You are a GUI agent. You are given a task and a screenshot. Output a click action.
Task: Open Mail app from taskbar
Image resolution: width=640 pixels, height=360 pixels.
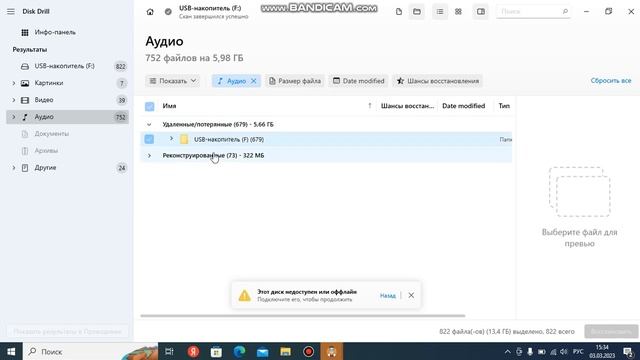(x=262, y=351)
